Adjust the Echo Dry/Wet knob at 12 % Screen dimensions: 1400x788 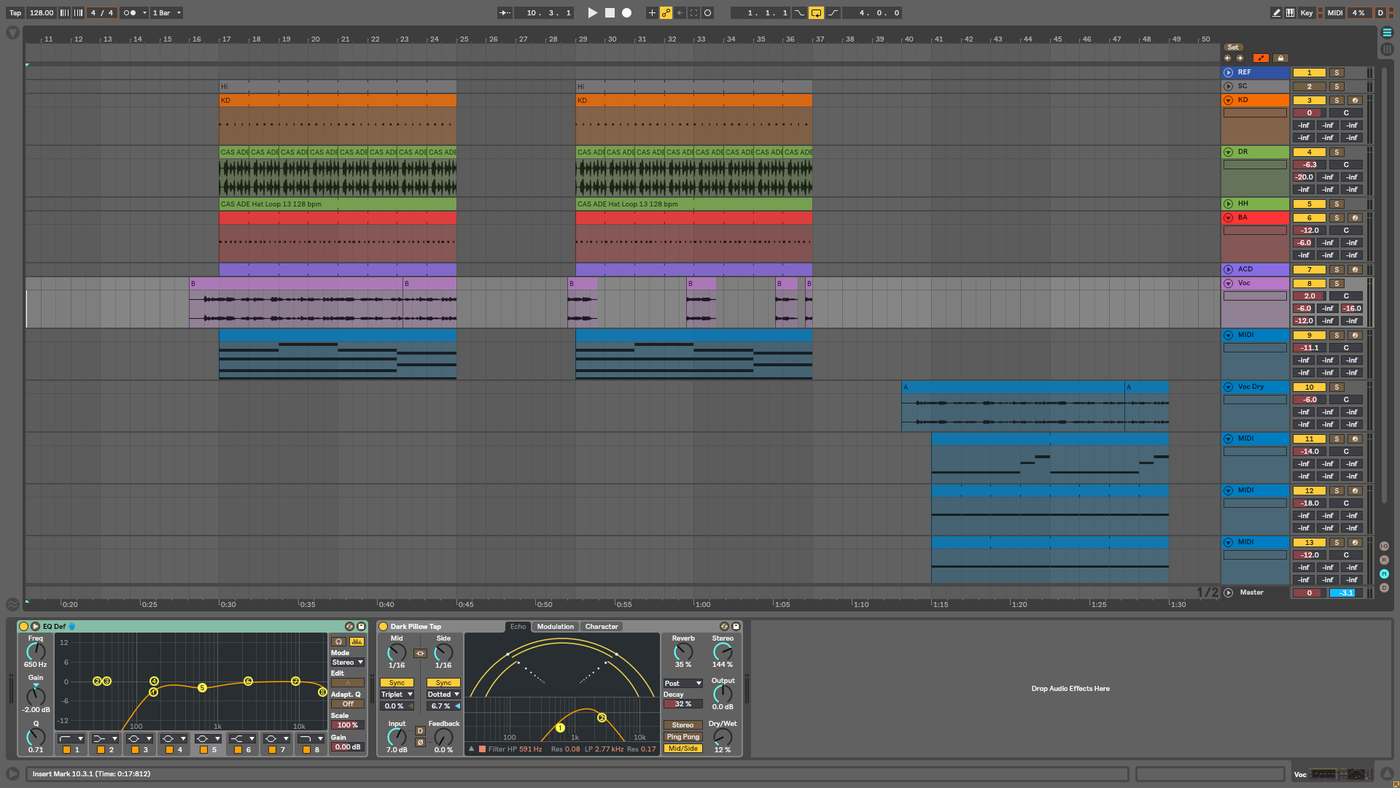click(x=722, y=737)
